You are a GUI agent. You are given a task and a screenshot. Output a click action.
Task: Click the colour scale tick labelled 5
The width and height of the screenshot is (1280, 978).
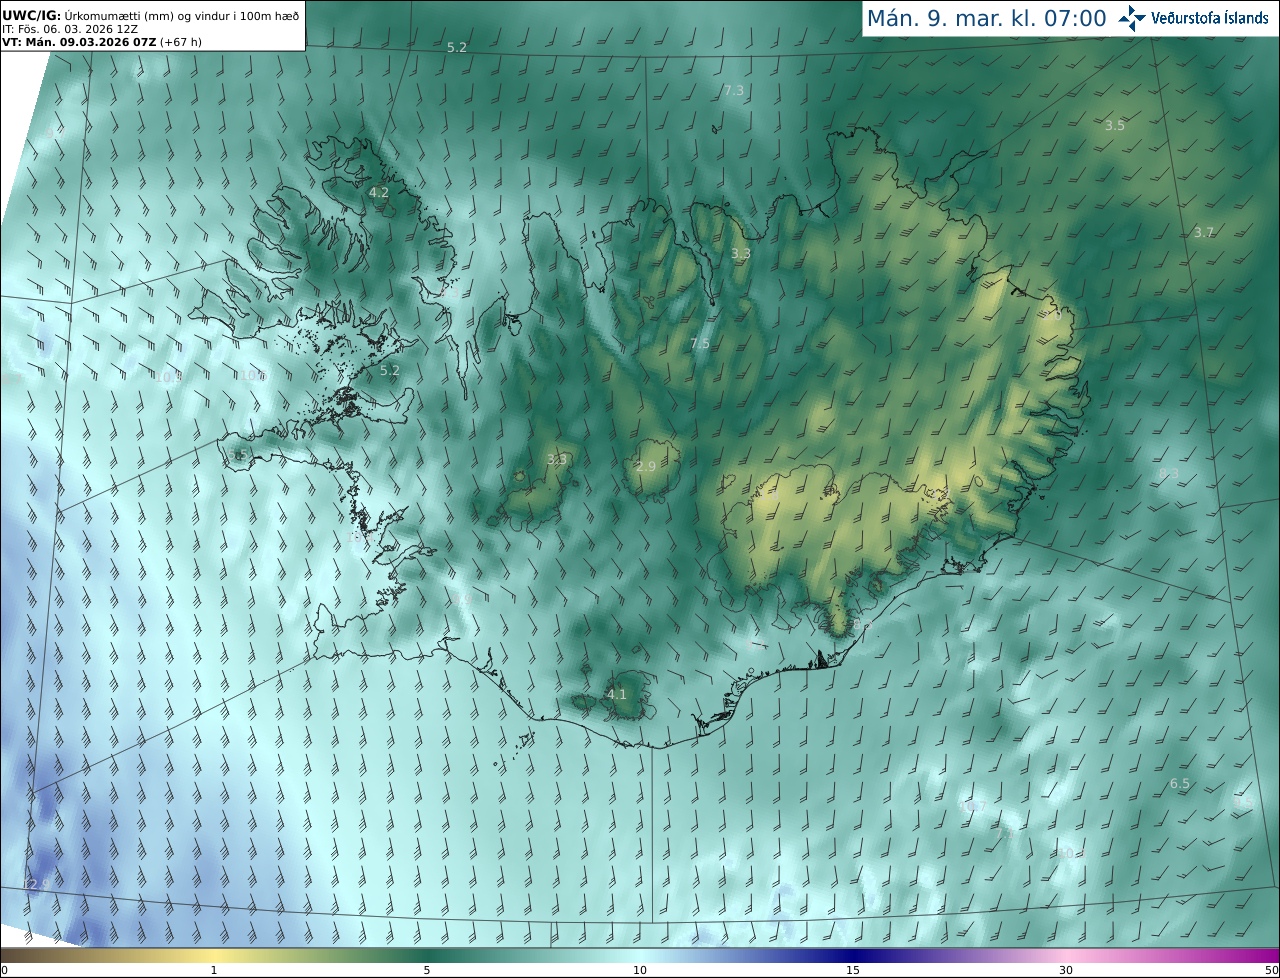tap(427, 970)
